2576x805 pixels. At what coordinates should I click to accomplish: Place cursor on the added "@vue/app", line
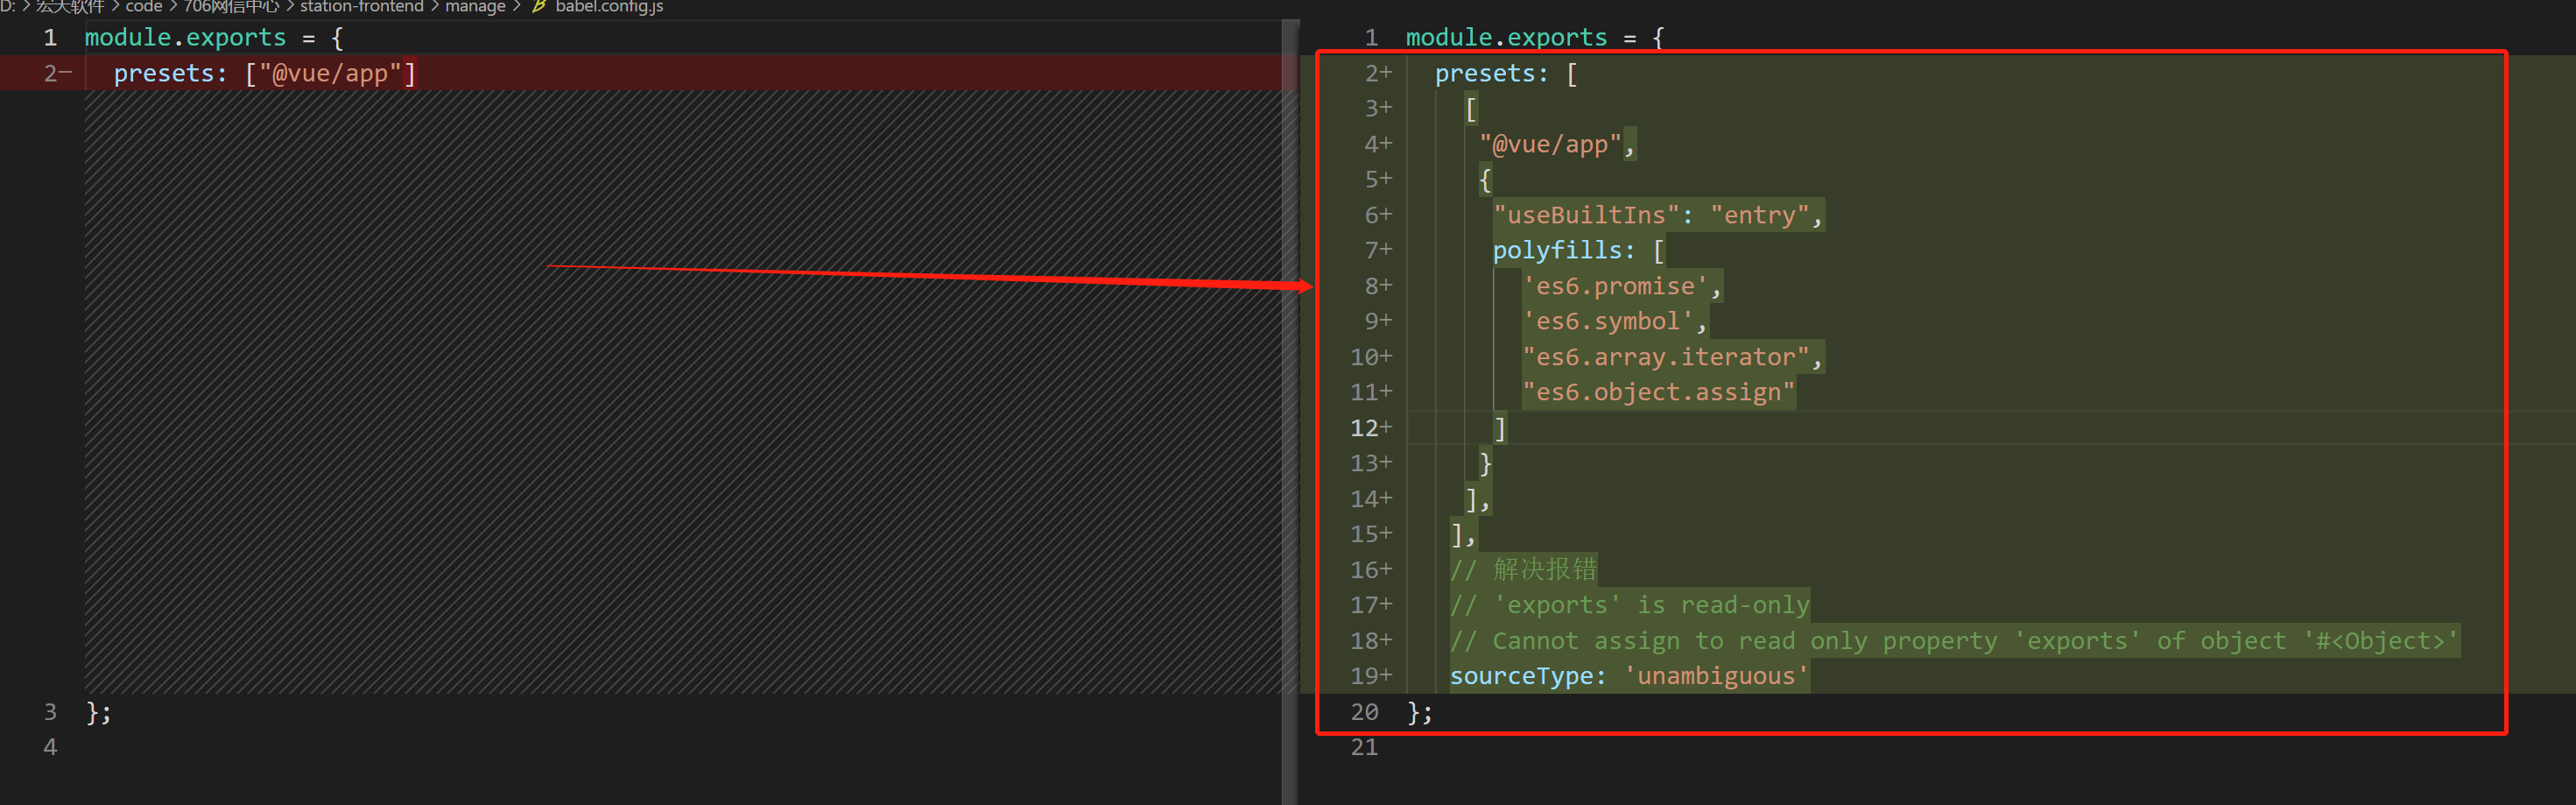point(1557,145)
